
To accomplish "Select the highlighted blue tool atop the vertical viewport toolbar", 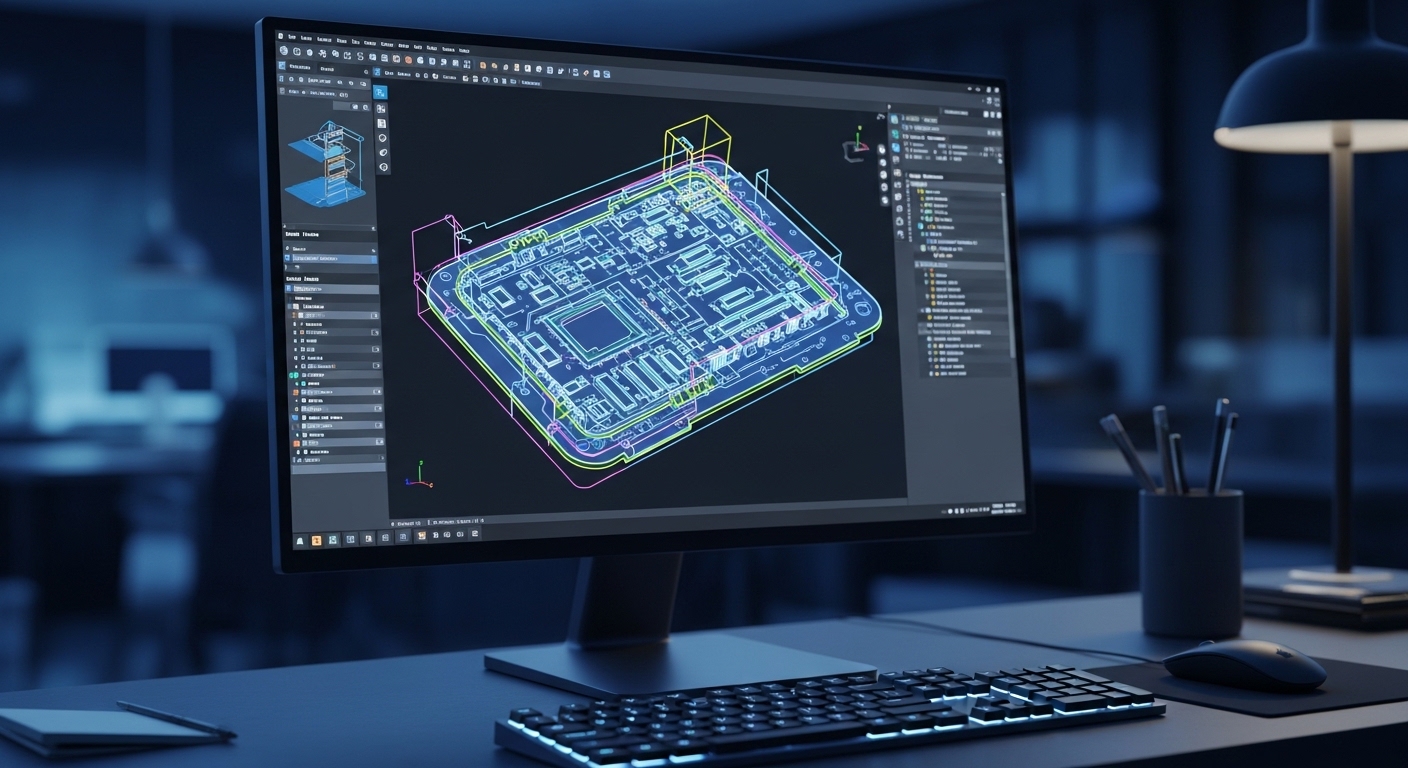I will tap(381, 92).
